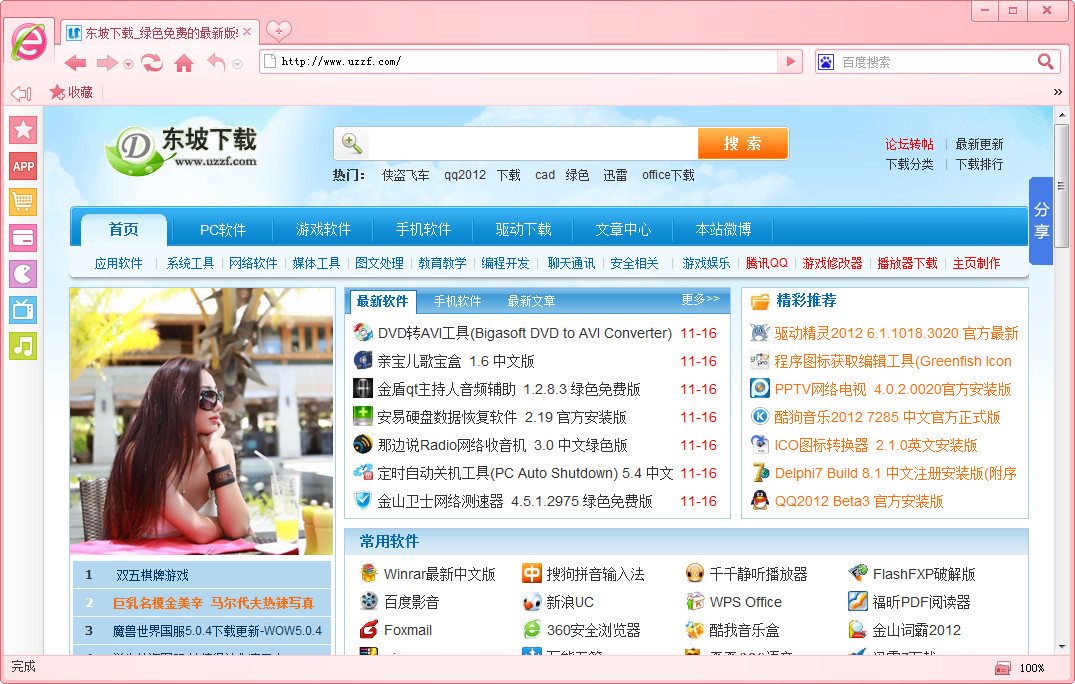The width and height of the screenshot is (1075, 684).
Task: Close the 东坡下载 tab
Action: 247,32
